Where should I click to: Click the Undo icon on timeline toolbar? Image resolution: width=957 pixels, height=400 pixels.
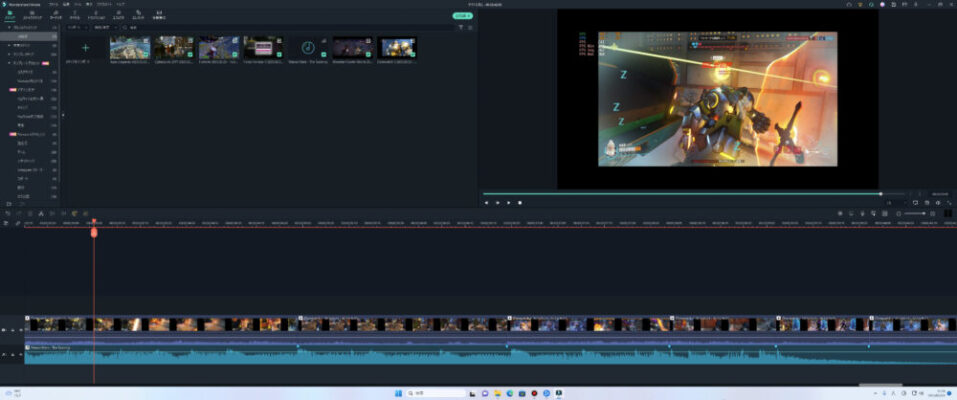coord(8,213)
